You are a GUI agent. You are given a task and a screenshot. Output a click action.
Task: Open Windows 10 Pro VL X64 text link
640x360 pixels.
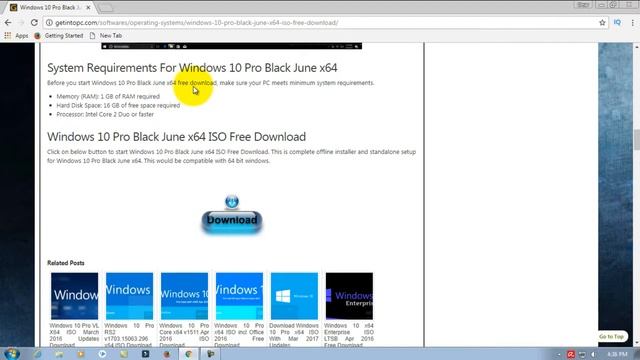click(x=74, y=335)
